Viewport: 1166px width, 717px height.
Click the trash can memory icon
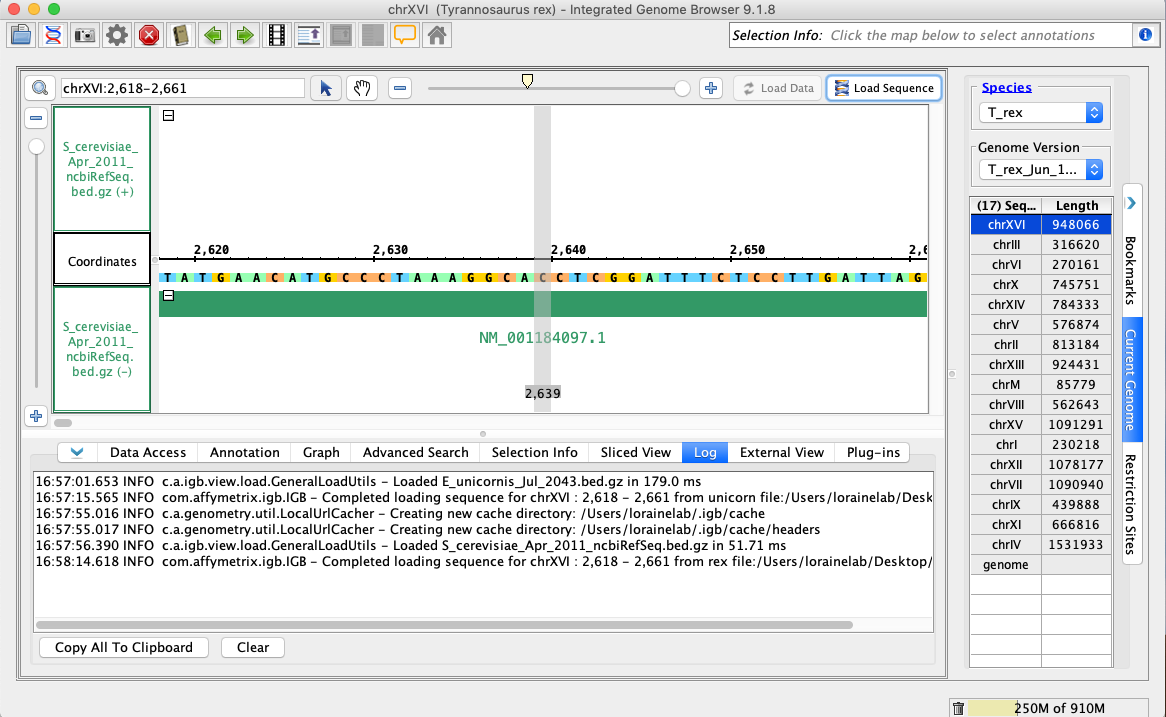(x=959, y=708)
